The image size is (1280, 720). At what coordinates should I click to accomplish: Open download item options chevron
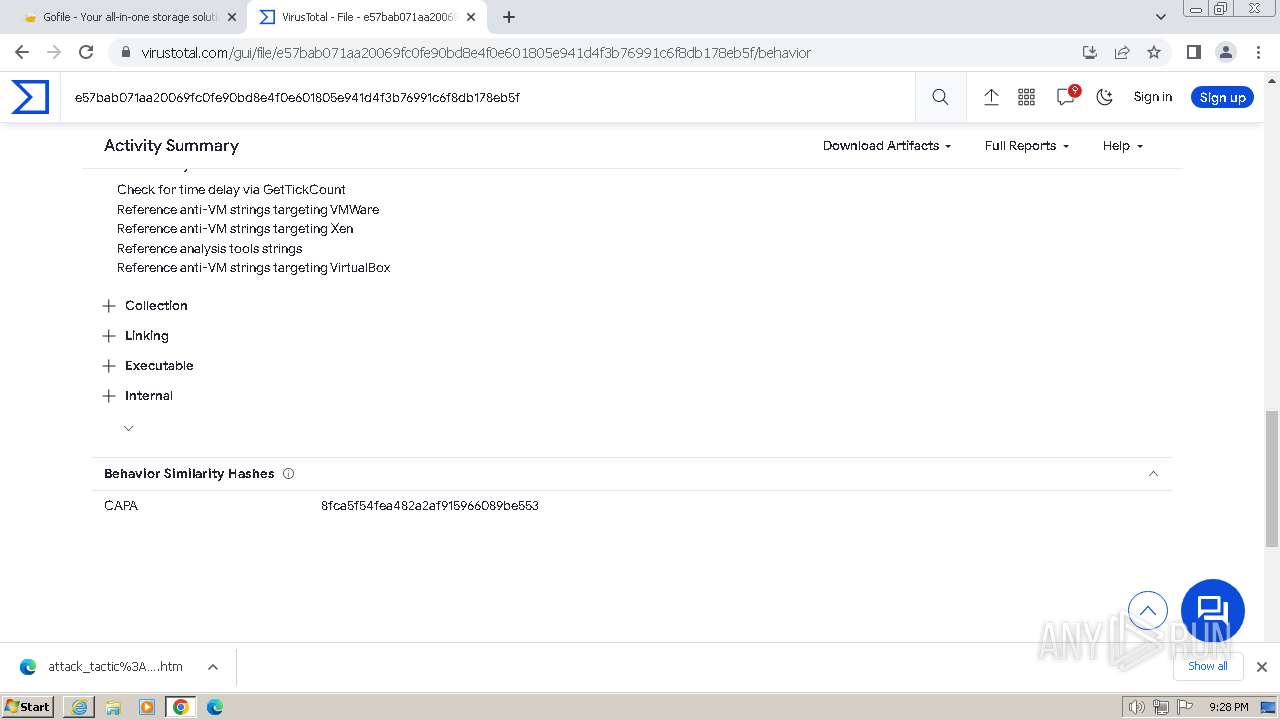coord(213,667)
